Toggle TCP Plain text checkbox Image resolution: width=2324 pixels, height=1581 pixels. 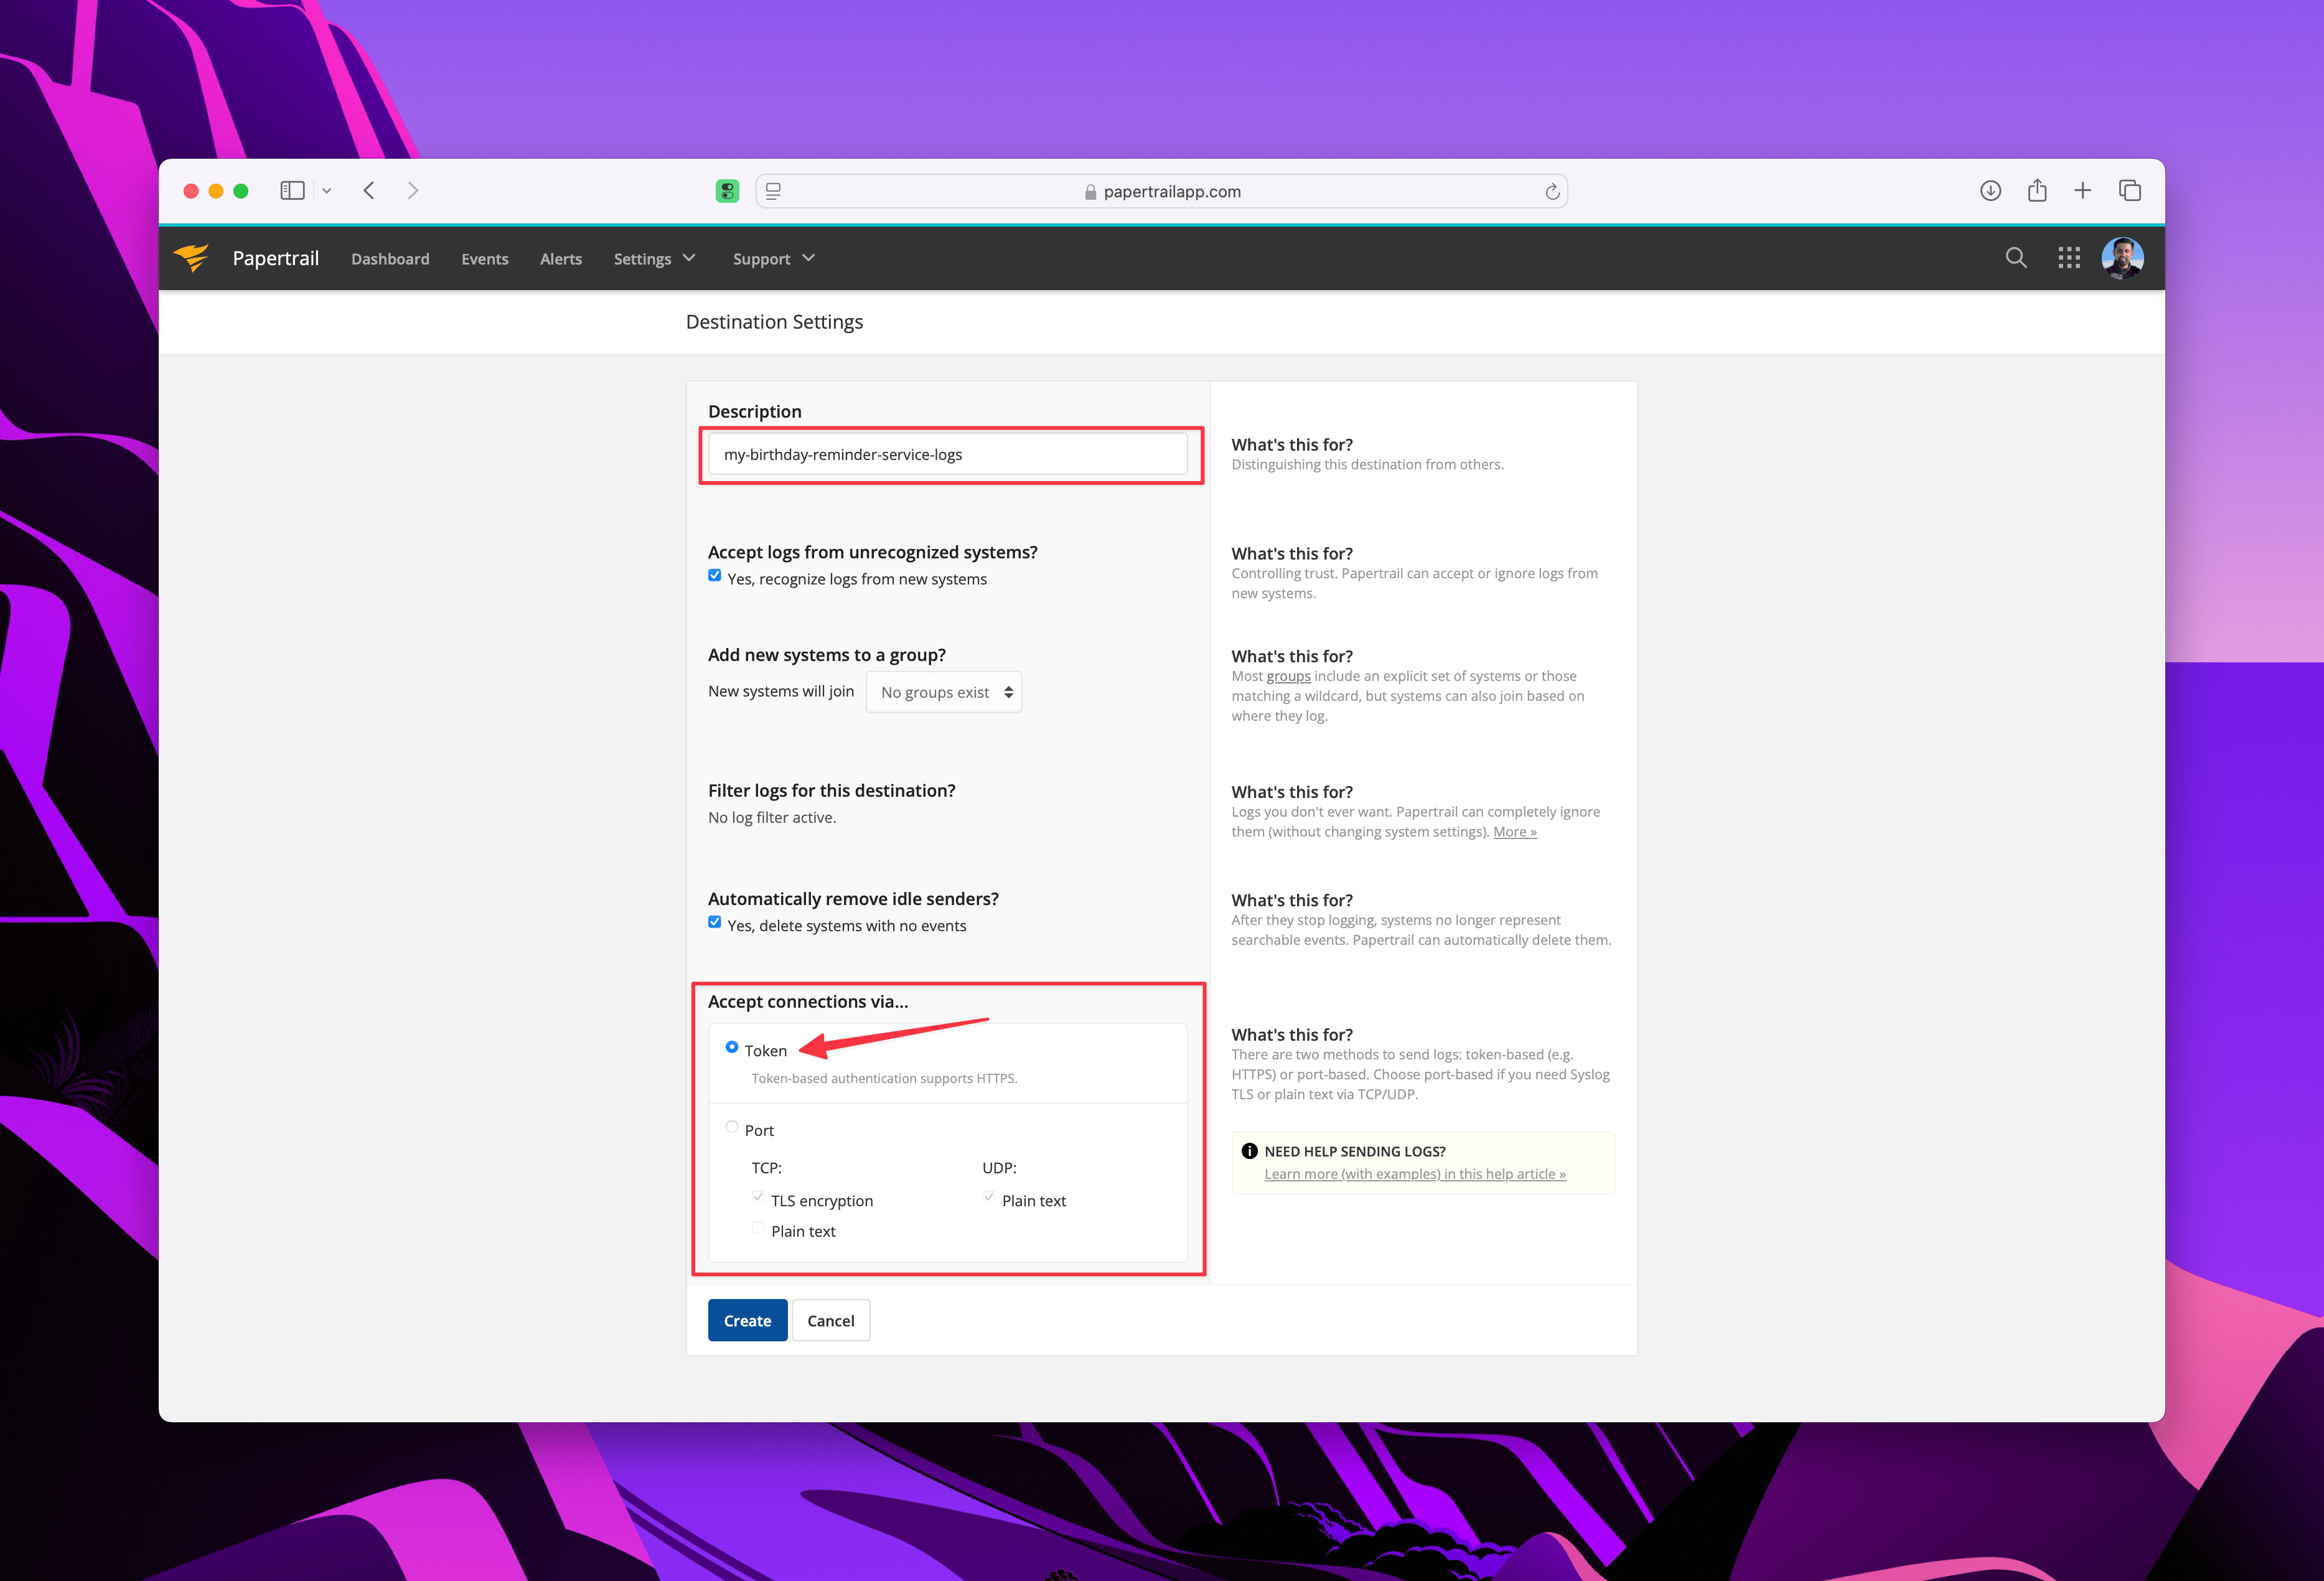tap(758, 1228)
